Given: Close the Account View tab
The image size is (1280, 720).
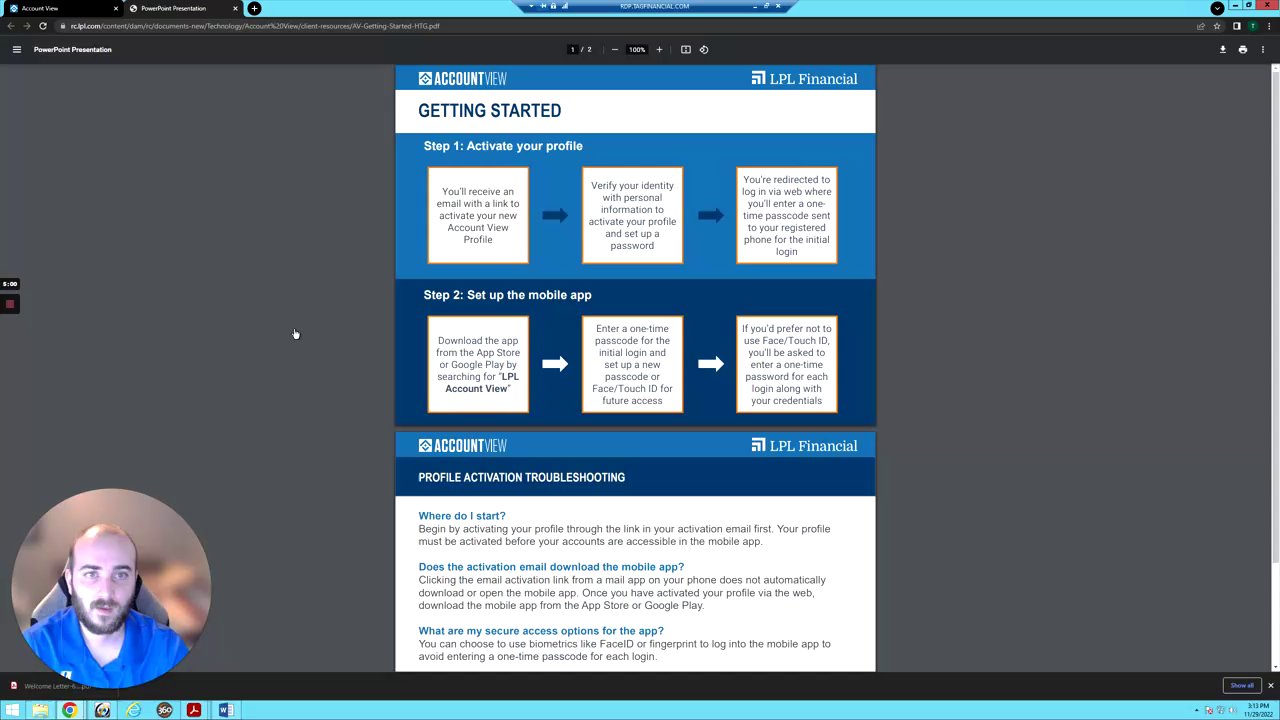Looking at the screenshot, I should tap(115, 8).
